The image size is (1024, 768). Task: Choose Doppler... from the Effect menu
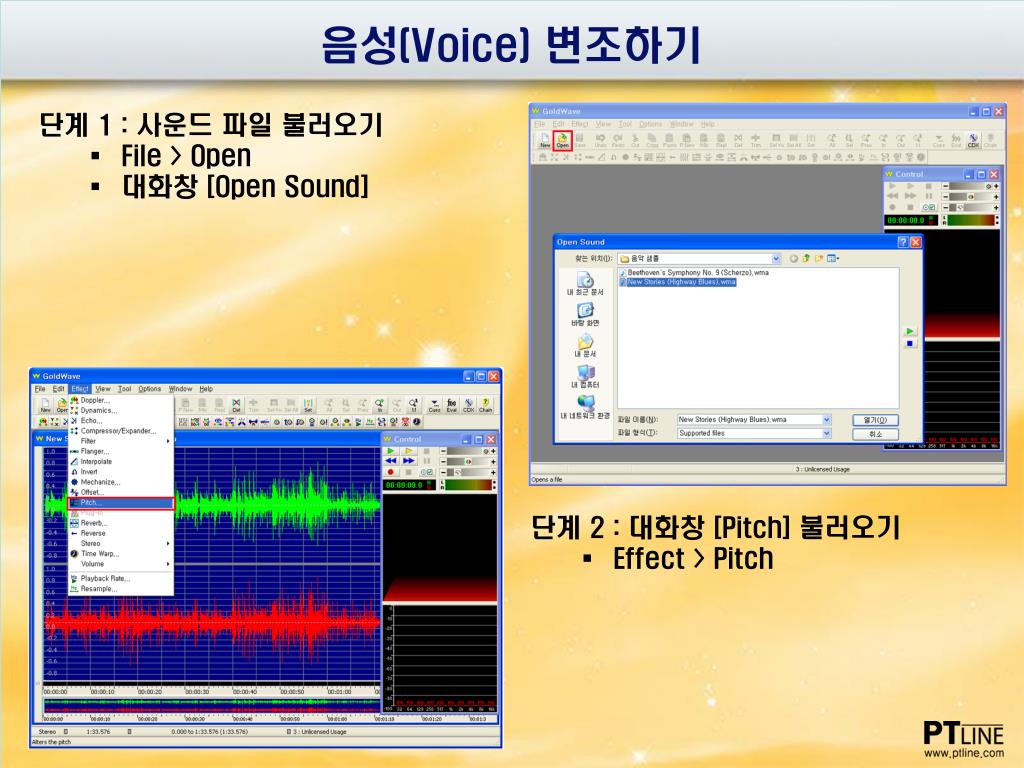coord(120,400)
